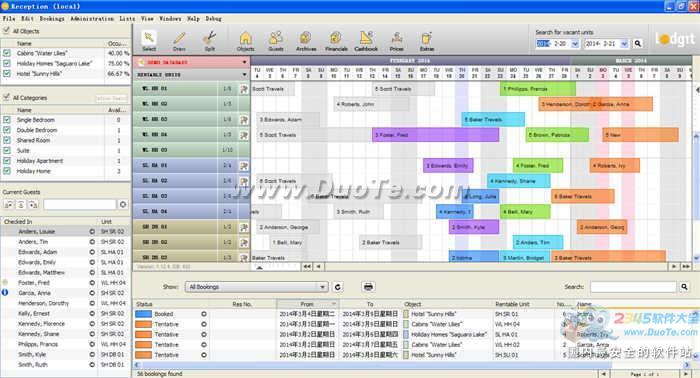700x378 pixels.
Task: Choose the Split scissors tool
Action: [210, 41]
